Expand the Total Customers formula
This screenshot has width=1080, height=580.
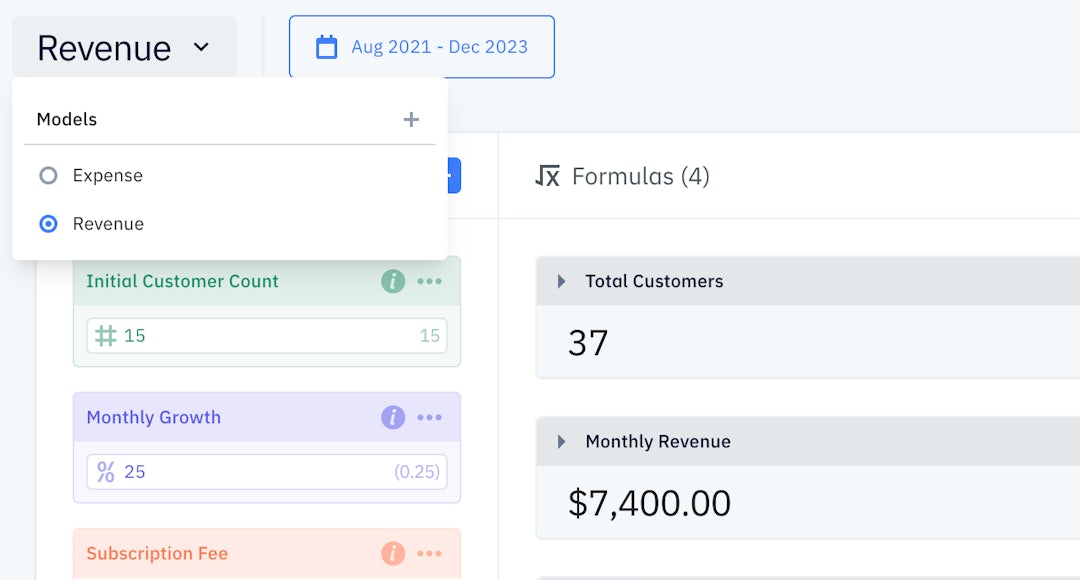coord(561,282)
